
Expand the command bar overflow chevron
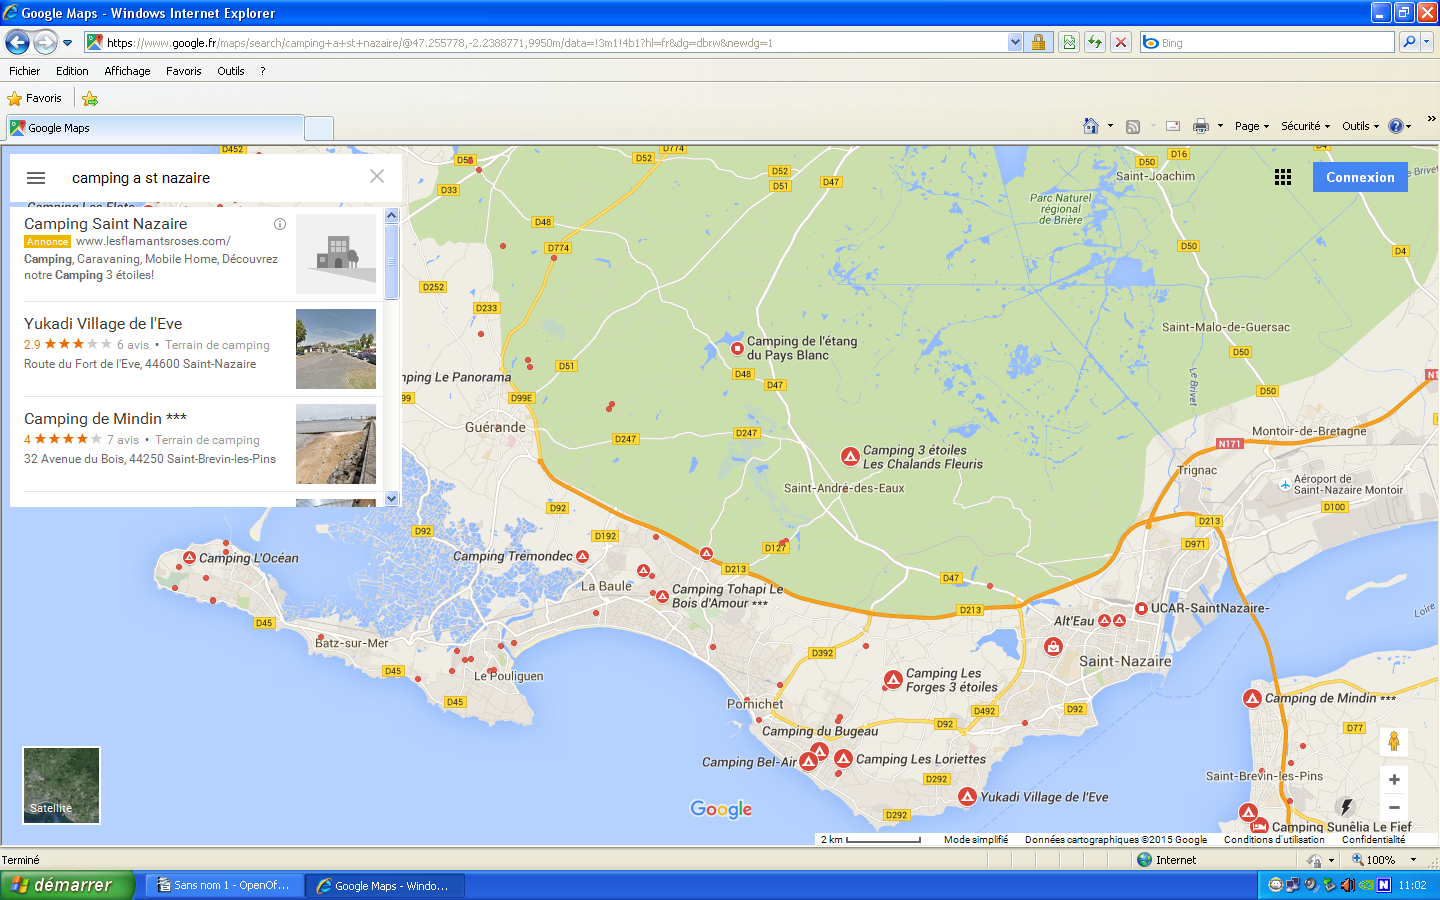pos(1431,118)
